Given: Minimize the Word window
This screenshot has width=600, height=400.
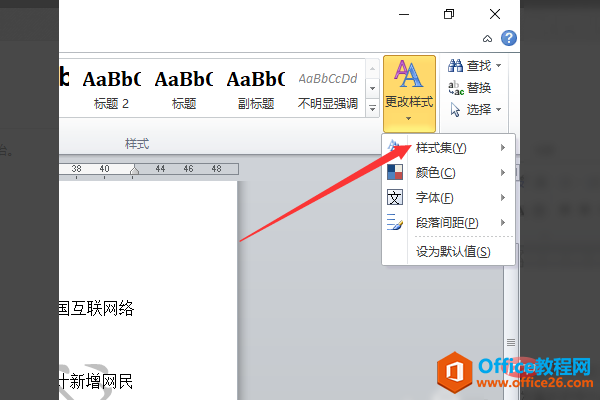Looking at the screenshot, I should pyautogui.click(x=404, y=15).
